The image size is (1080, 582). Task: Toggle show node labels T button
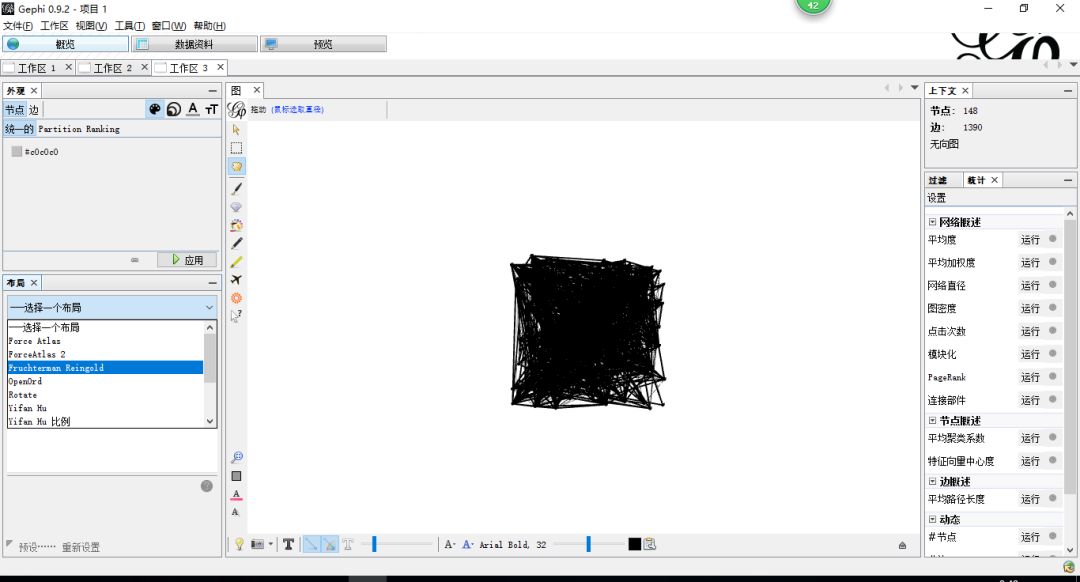[289, 544]
